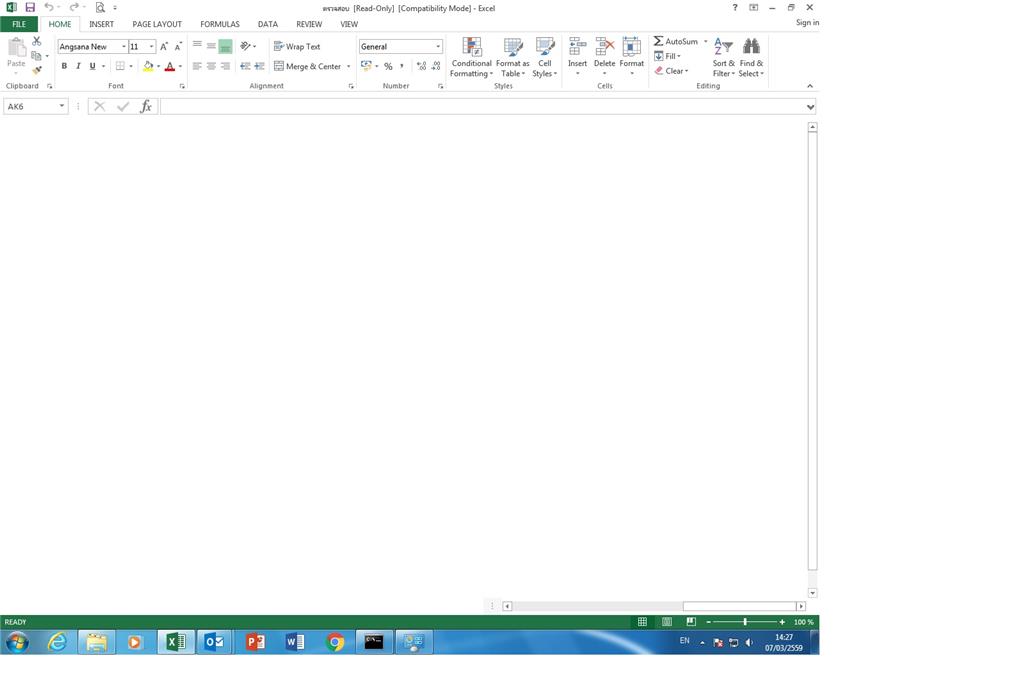
Task: Toggle Top Align in the Alignment group
Action: click(197, 46)
